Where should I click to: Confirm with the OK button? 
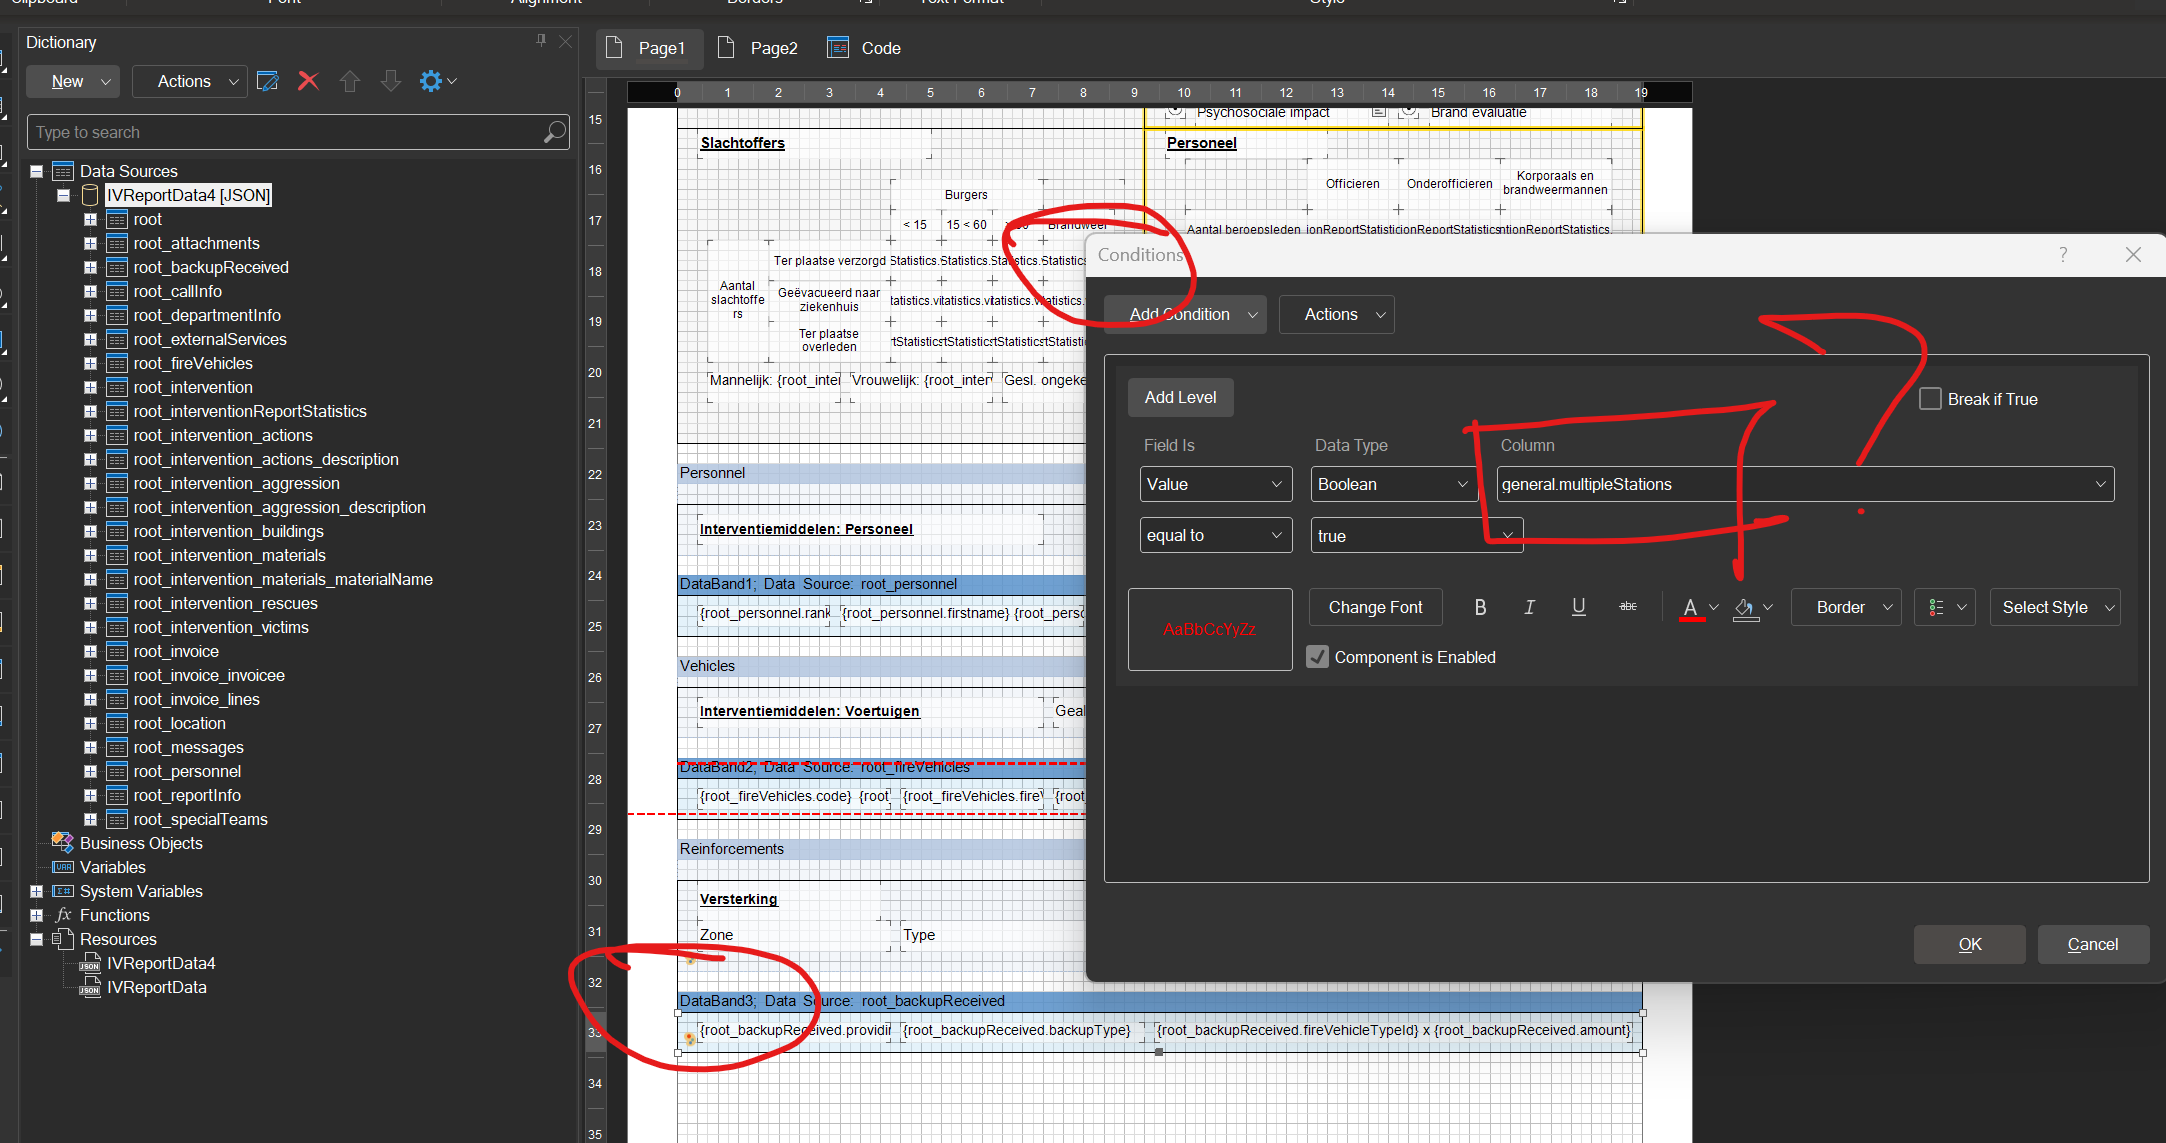pos(1969,944)
